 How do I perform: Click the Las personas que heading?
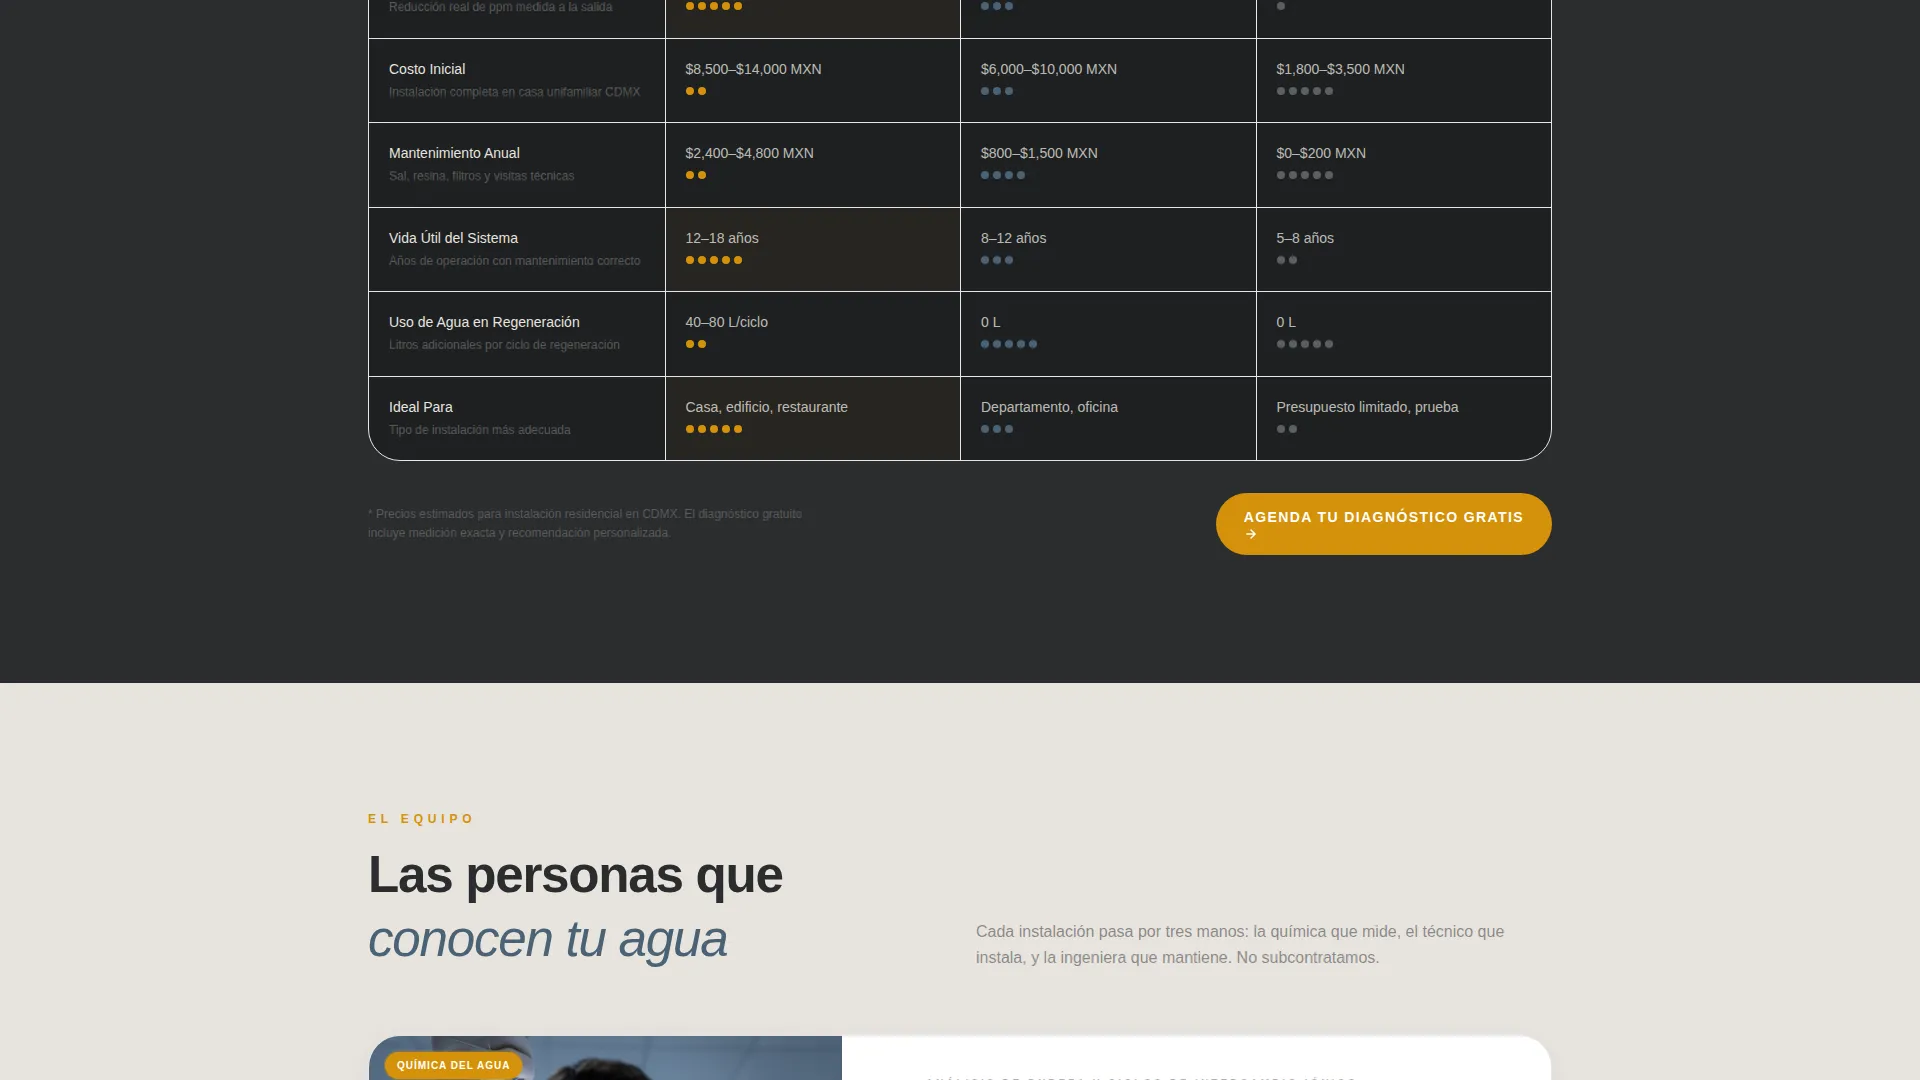(575, 875)
